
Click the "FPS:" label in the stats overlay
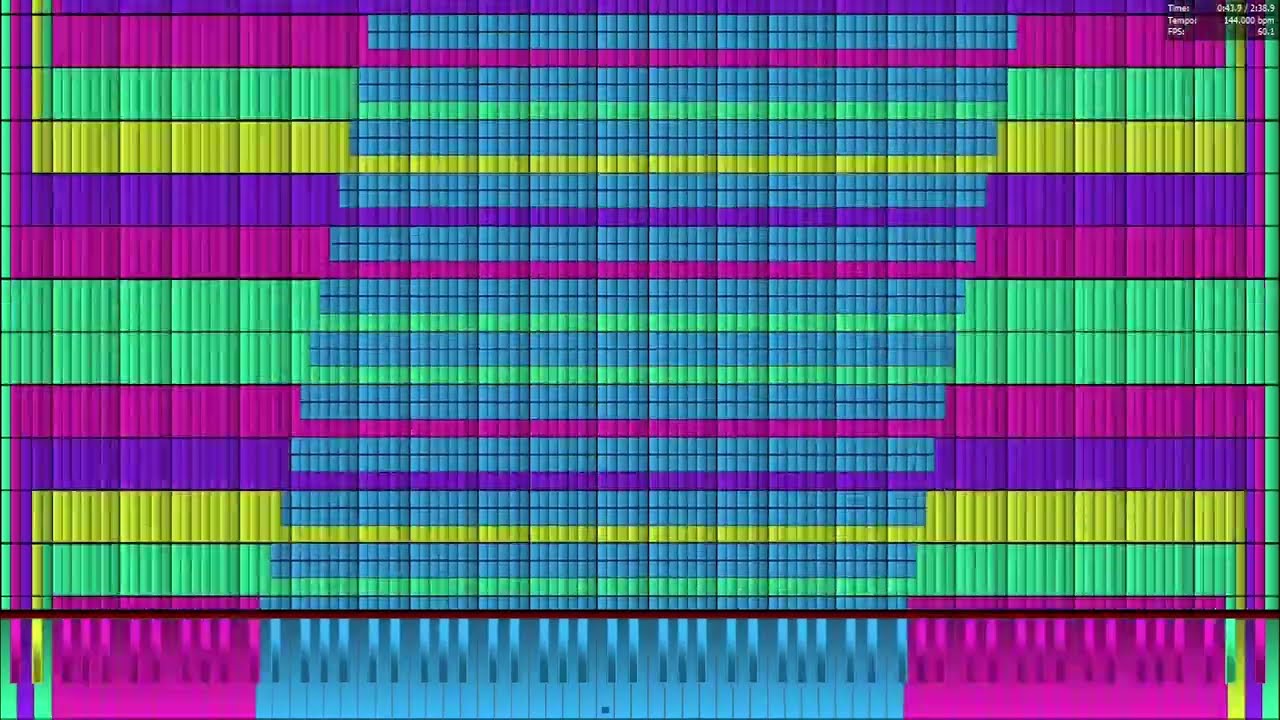coord(1176,32)
